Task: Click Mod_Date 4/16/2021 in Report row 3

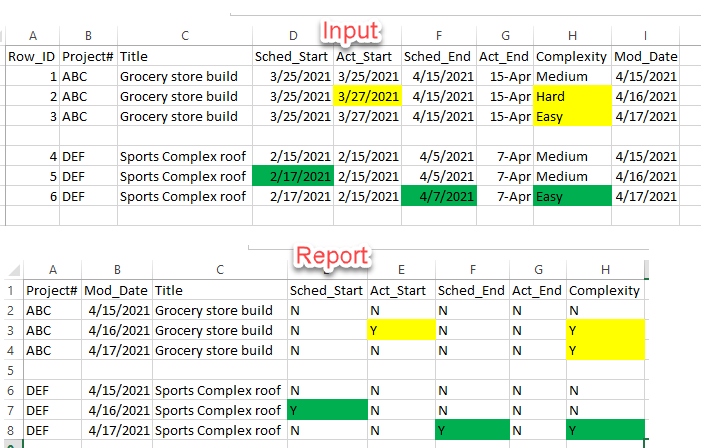Action: [x=117, y=330]
